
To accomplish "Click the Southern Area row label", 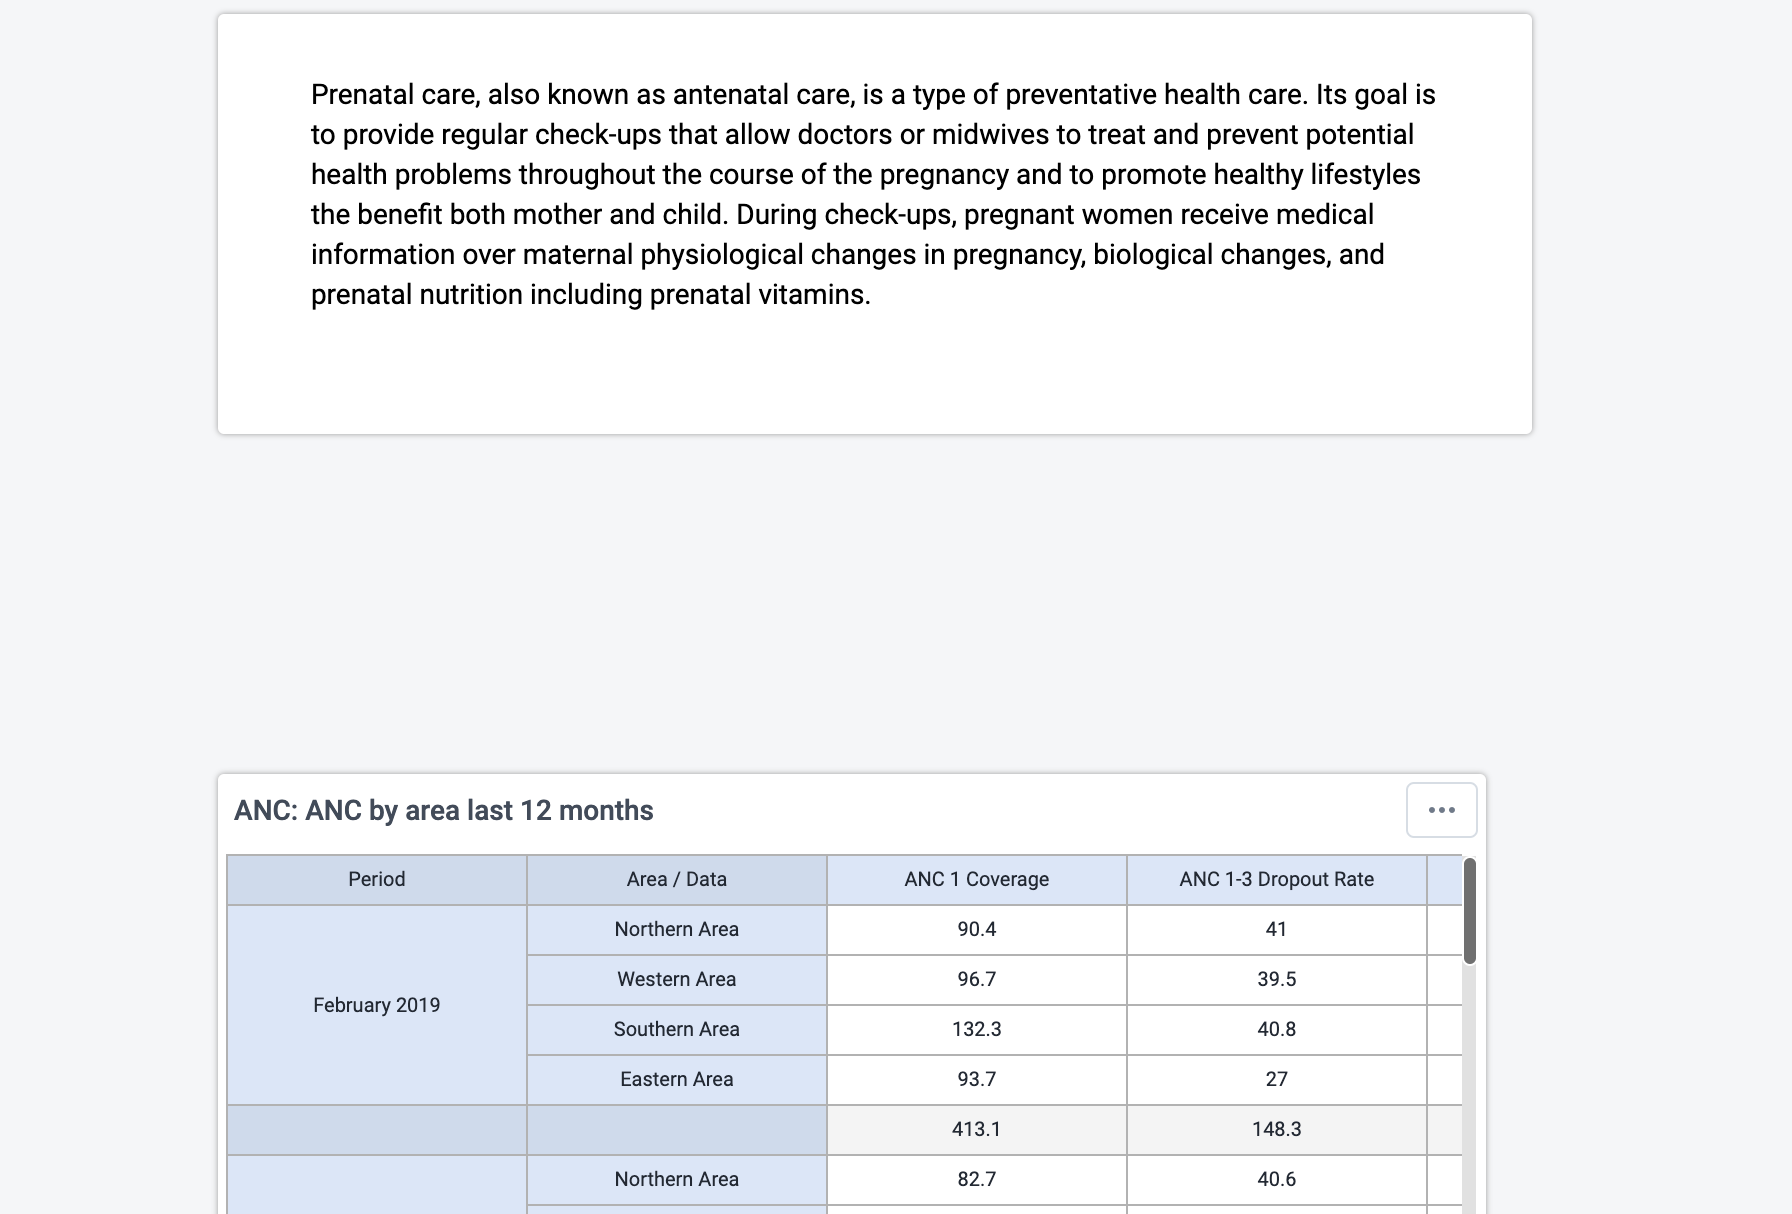I will (677, 1030).
